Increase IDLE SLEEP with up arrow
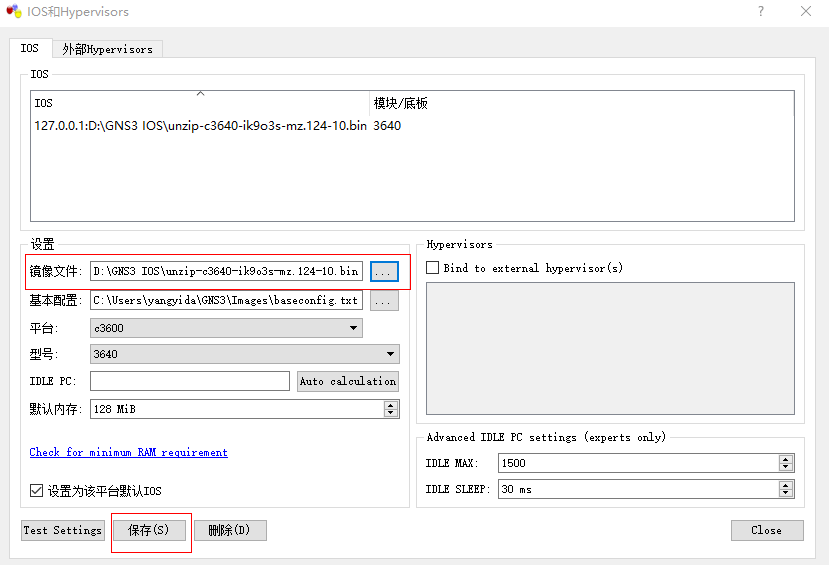The height and width of the screenshot is (565, 829). pyautogui.click(x=786, y=485)
